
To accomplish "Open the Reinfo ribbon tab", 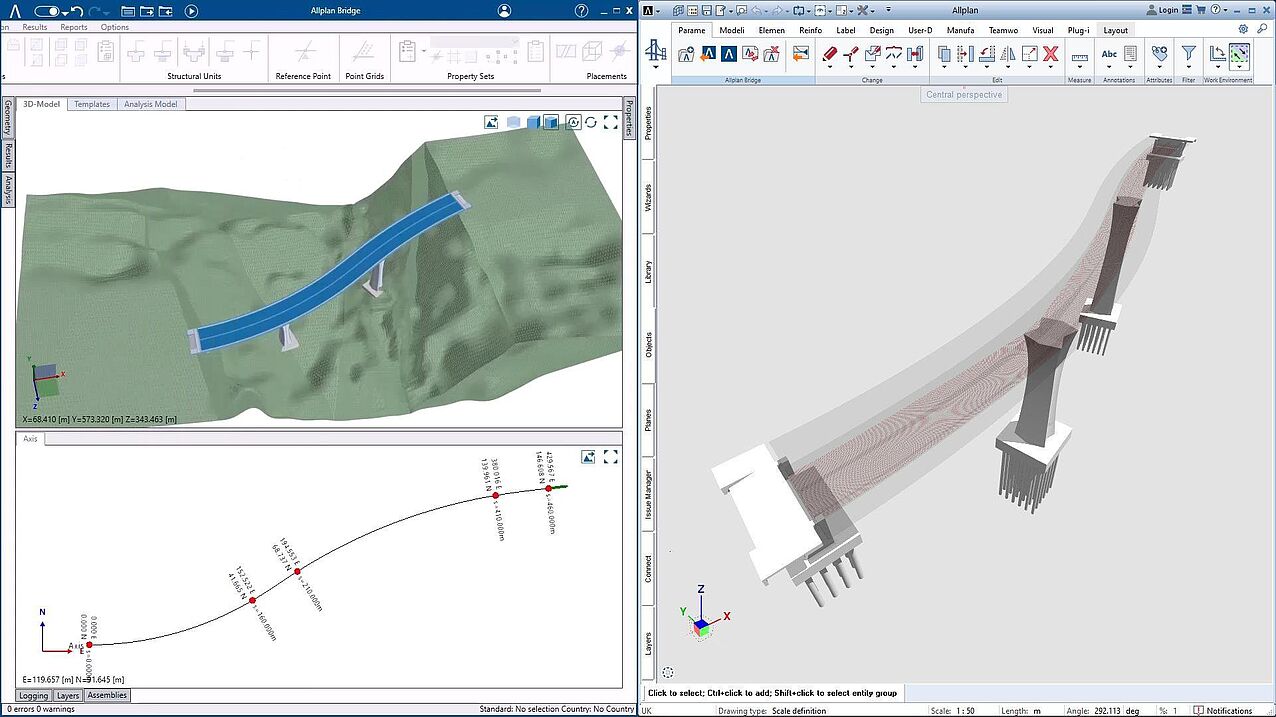I will pyautogui.click(x=810, y=30).
